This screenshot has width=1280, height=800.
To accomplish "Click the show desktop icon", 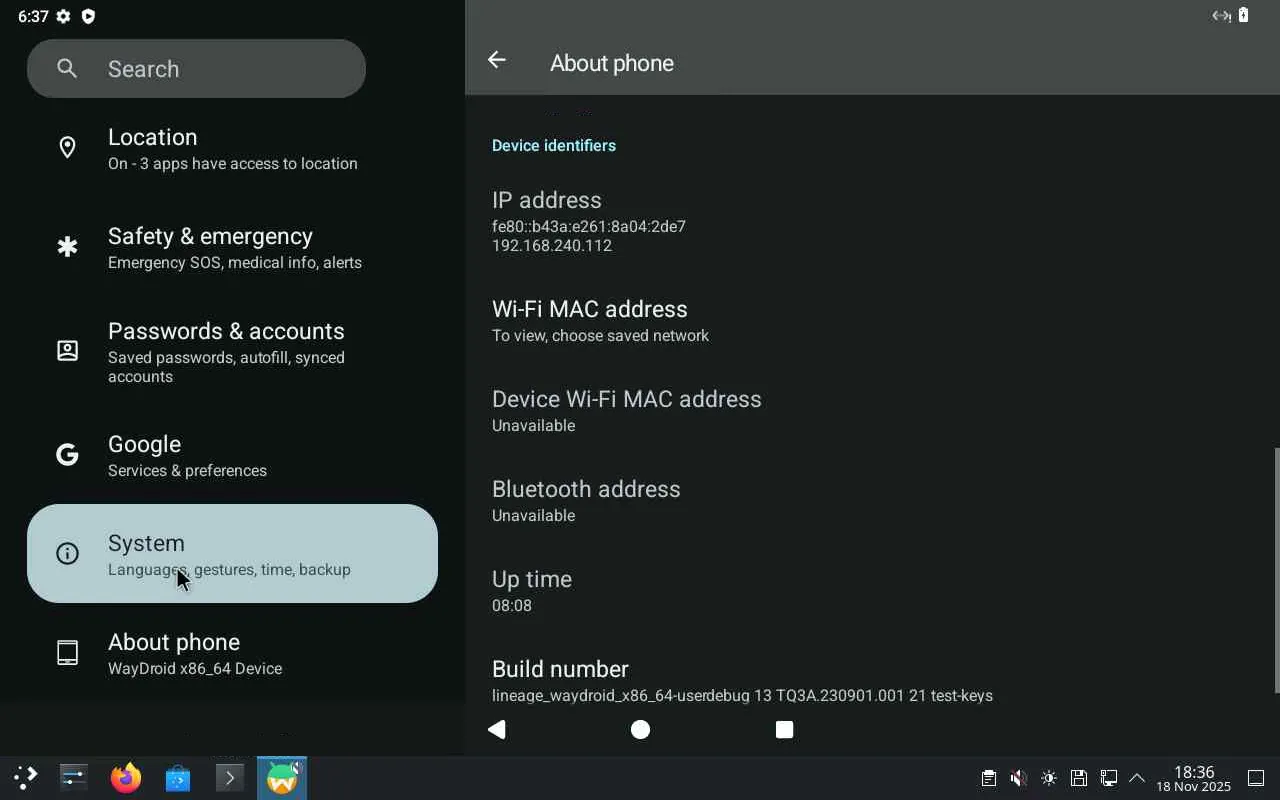I will tap(1256, 778).
